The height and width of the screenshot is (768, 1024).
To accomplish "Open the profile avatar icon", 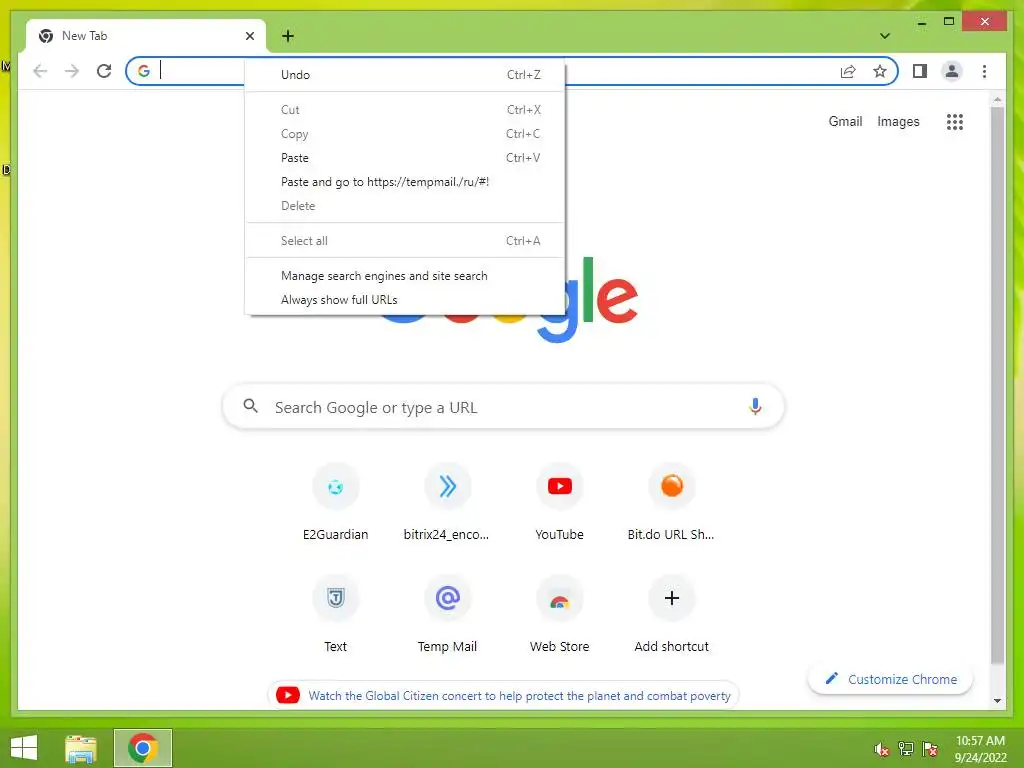I will pos(952,71).
